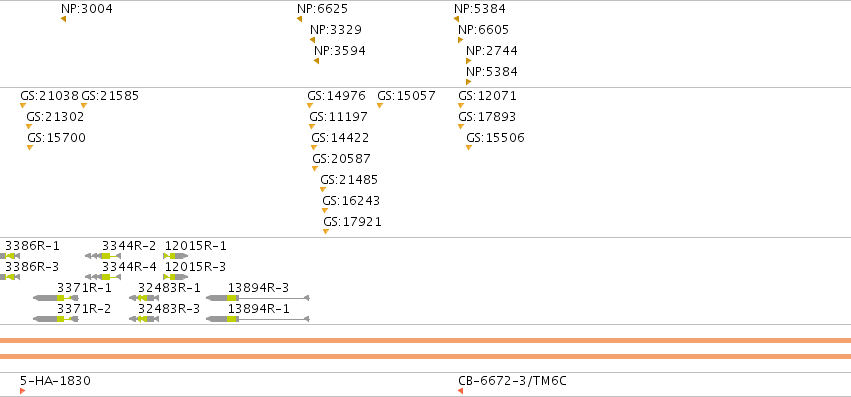Click the GS:17921 insertion marker
This screenshot has height=397, width=851.
coord(326,232)
